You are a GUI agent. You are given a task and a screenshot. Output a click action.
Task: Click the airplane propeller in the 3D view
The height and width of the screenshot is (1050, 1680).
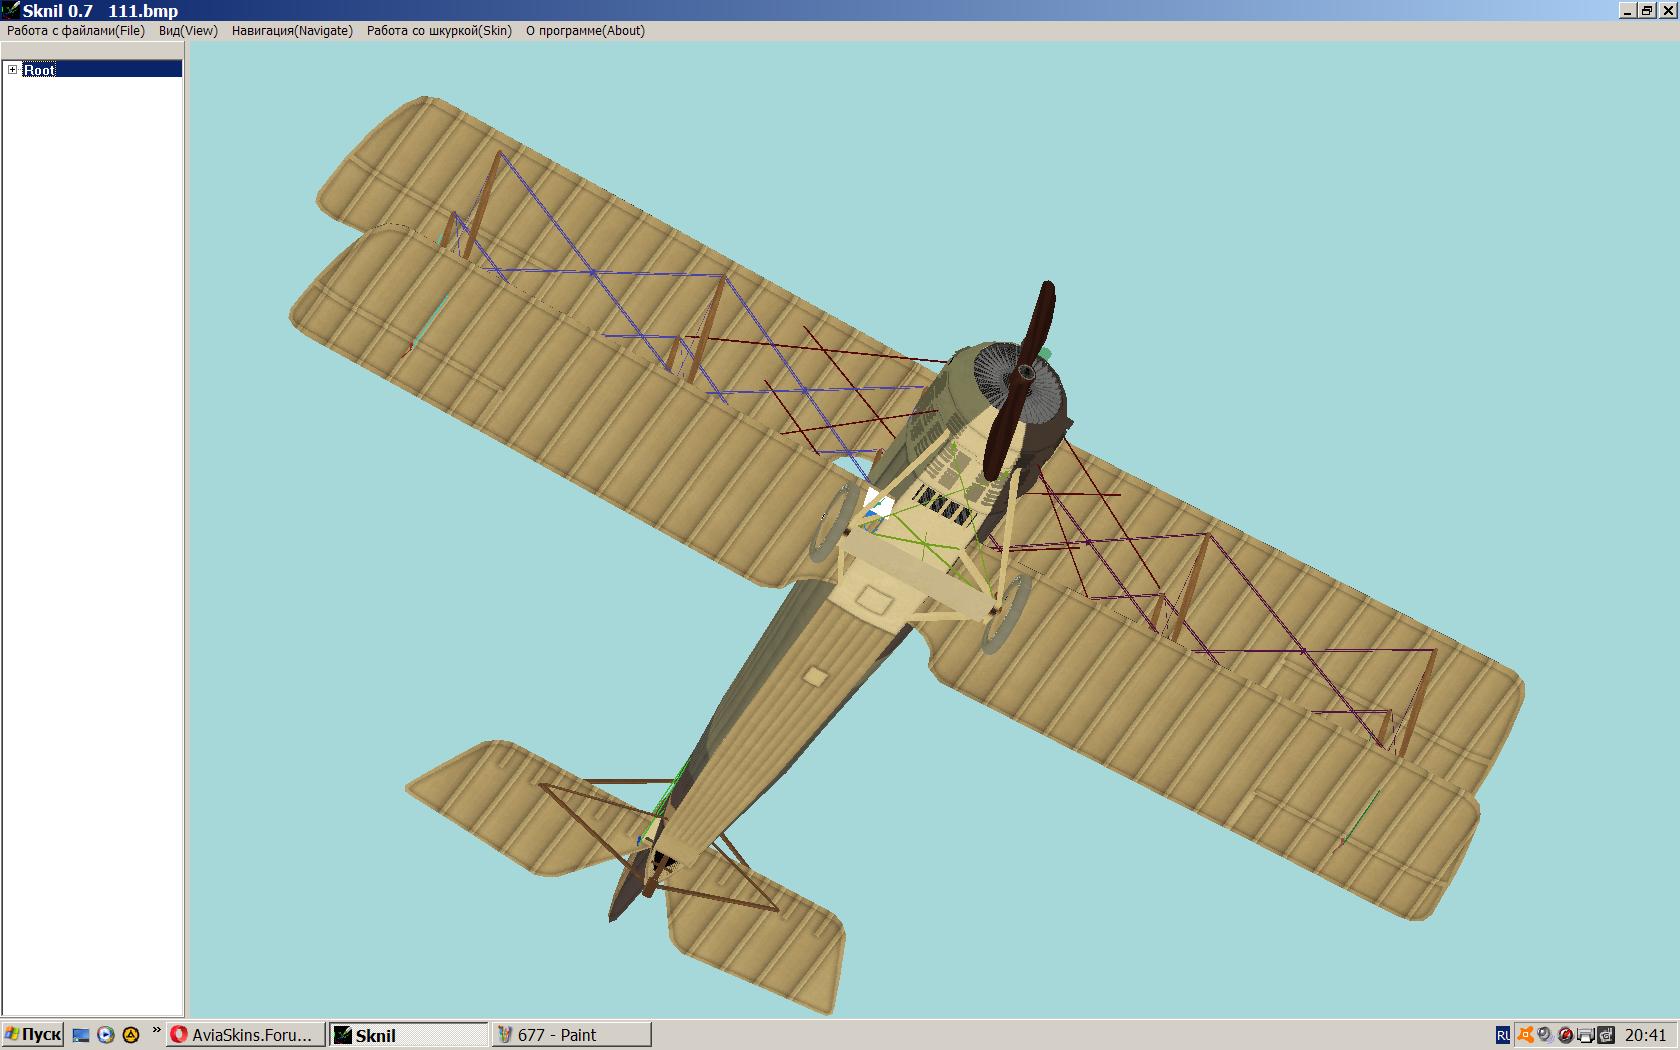[x=1021, y=379]
